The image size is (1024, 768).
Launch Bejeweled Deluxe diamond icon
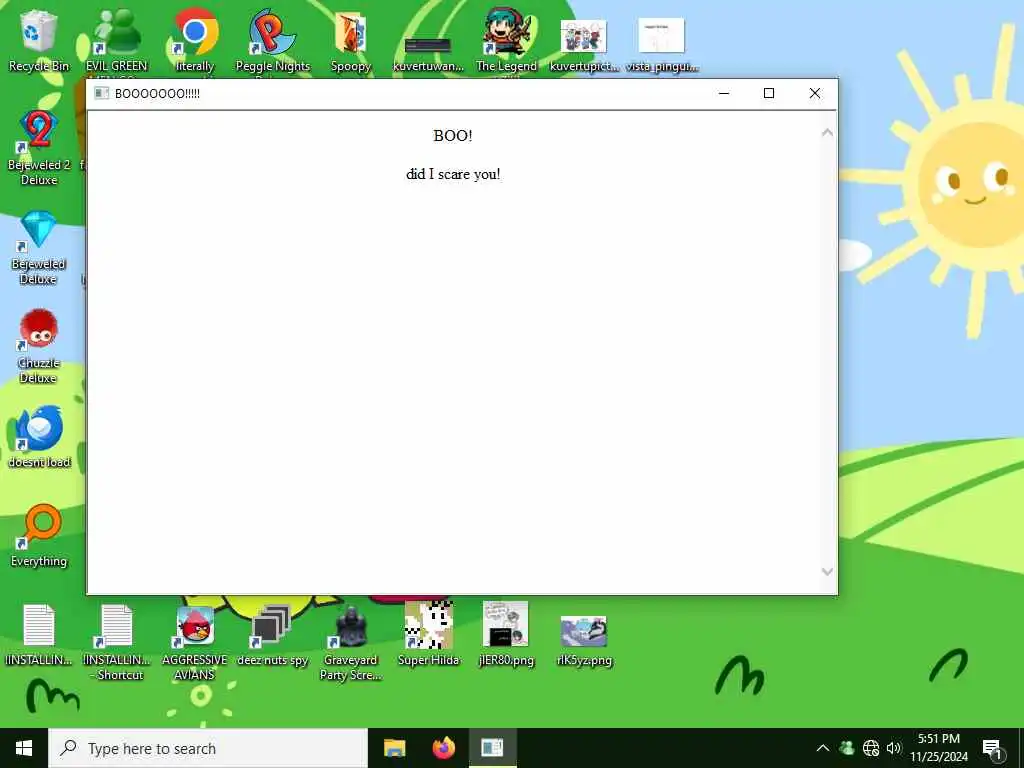click(39, 247)
